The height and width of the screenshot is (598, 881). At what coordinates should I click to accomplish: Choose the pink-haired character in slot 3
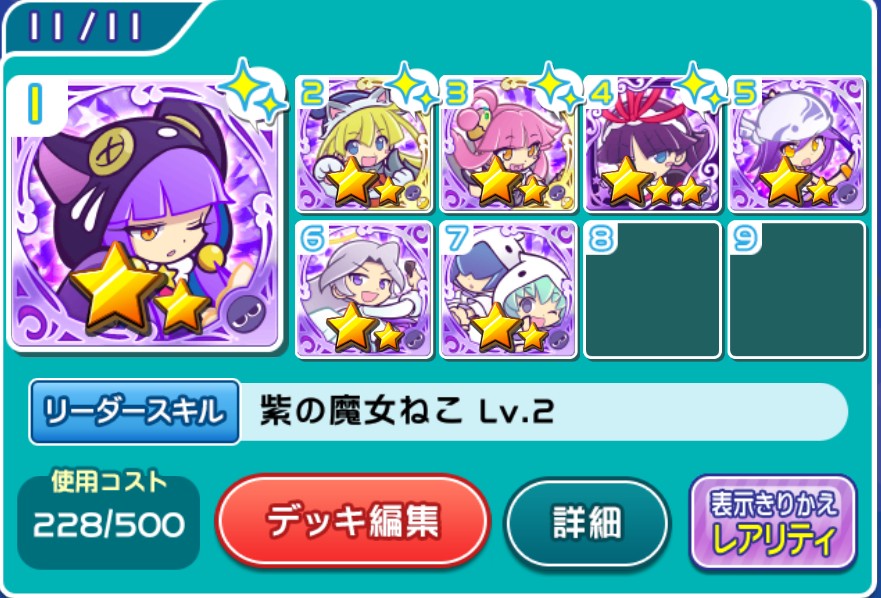[x=508, y=145]
